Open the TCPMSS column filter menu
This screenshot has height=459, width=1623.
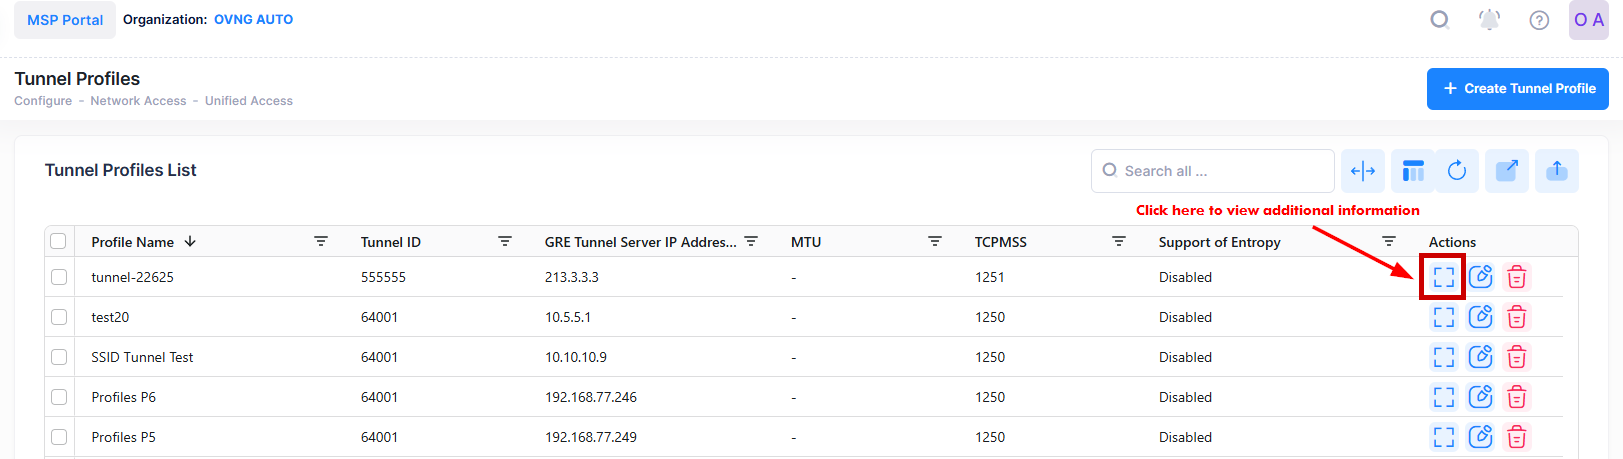point(1119,241)
